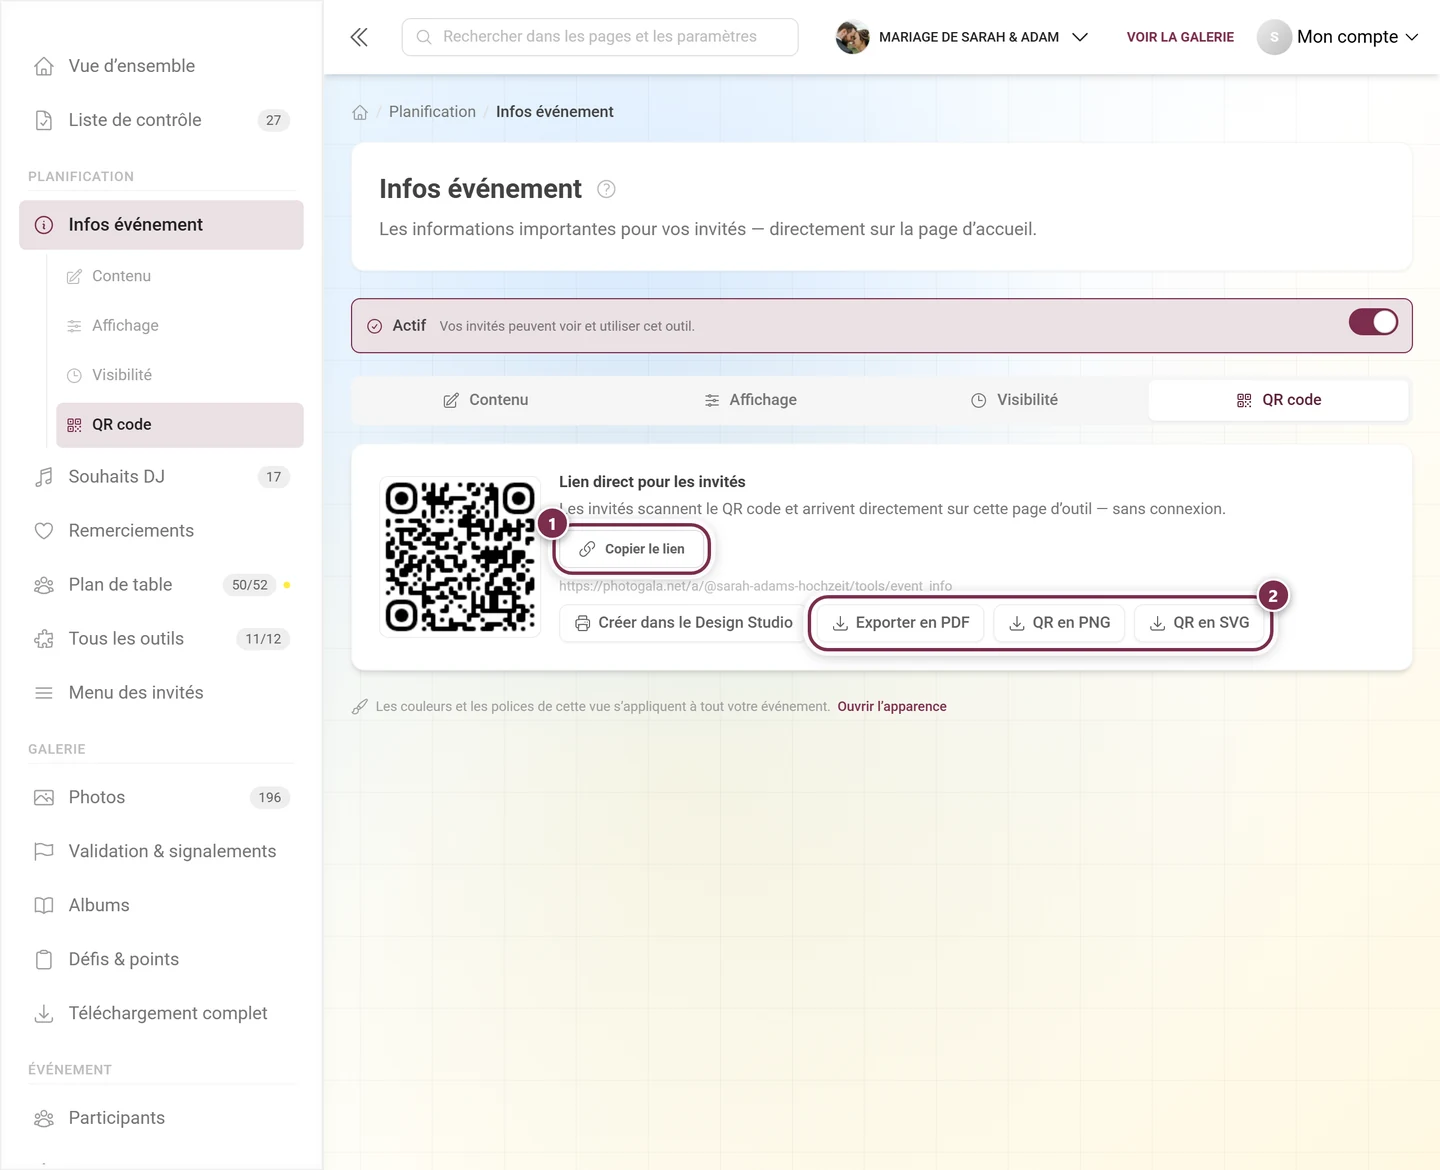Switch to the Contenu tab
Screen dimensions: 1440x1170
(x=485, y=400)
